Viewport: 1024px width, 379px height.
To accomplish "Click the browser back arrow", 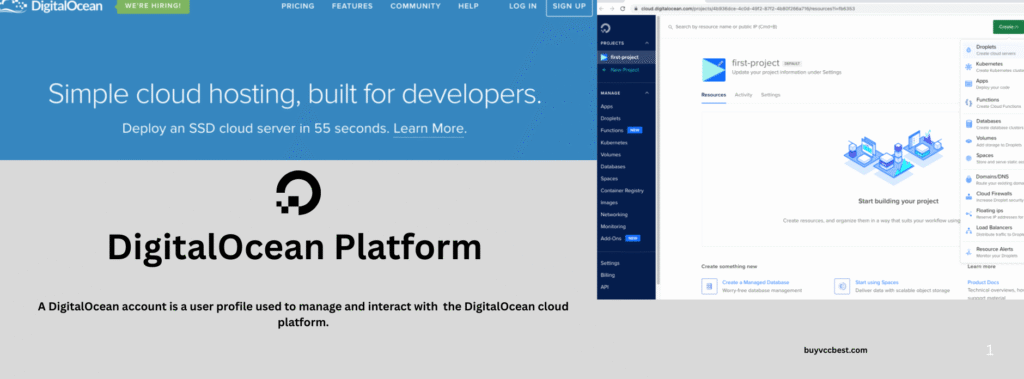I will 602,8.
